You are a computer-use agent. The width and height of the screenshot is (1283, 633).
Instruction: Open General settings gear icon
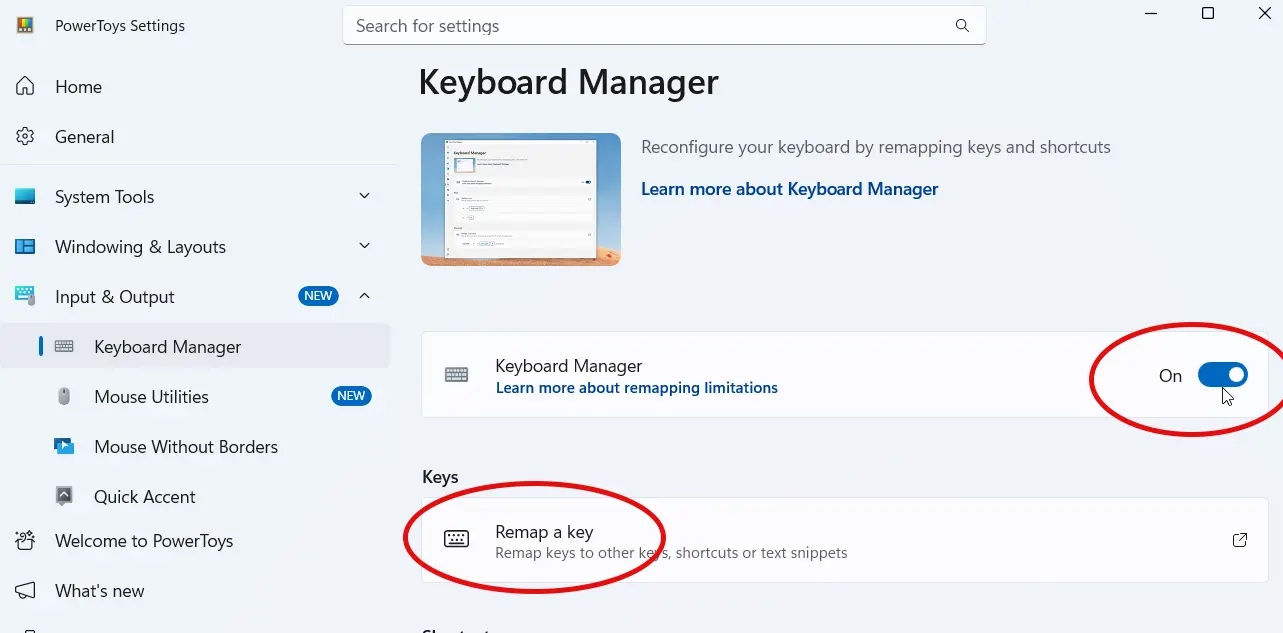click(24, 137)
